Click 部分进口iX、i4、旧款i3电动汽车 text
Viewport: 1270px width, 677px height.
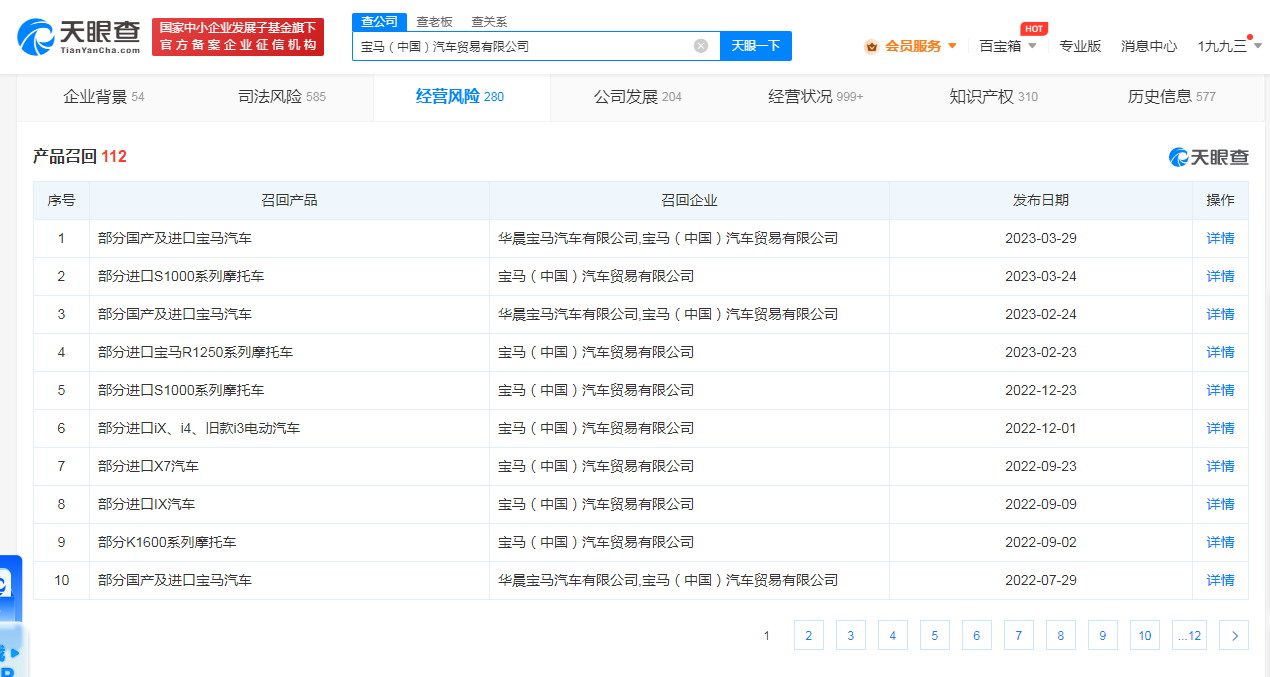click(x=199, y=428)
